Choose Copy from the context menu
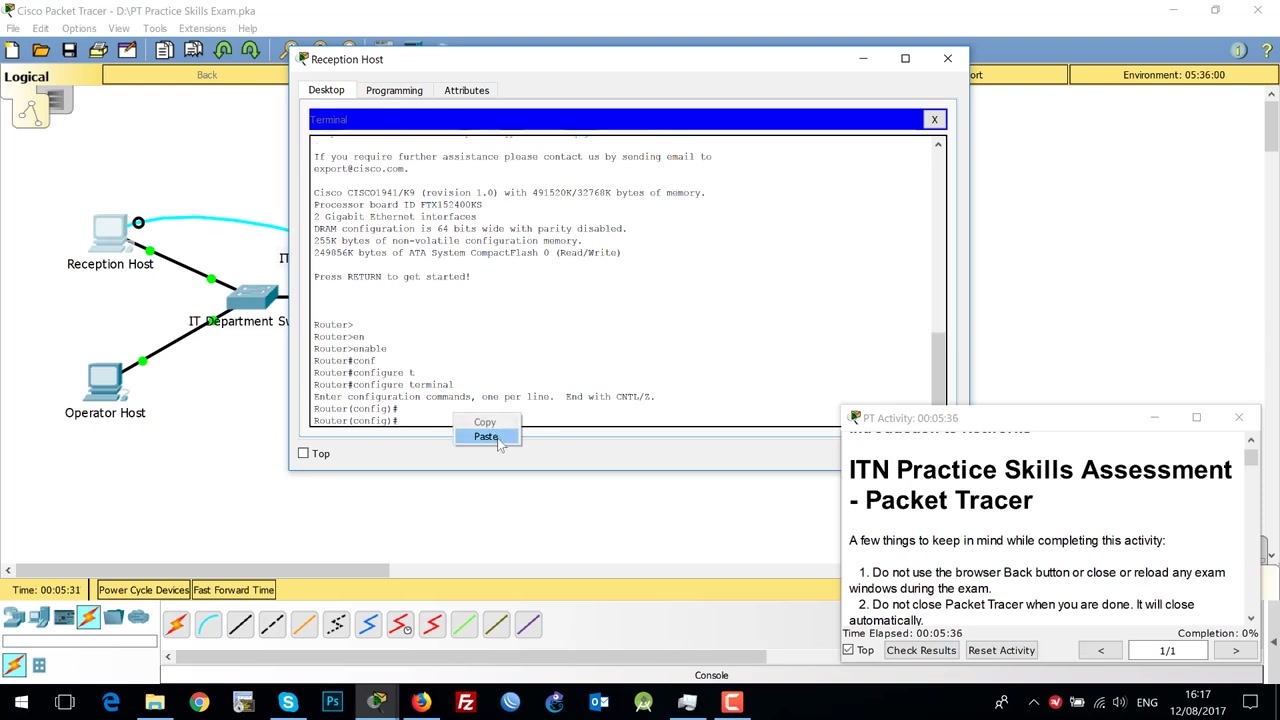Screen dimensions: 1280x720 [x=485, y=422]
